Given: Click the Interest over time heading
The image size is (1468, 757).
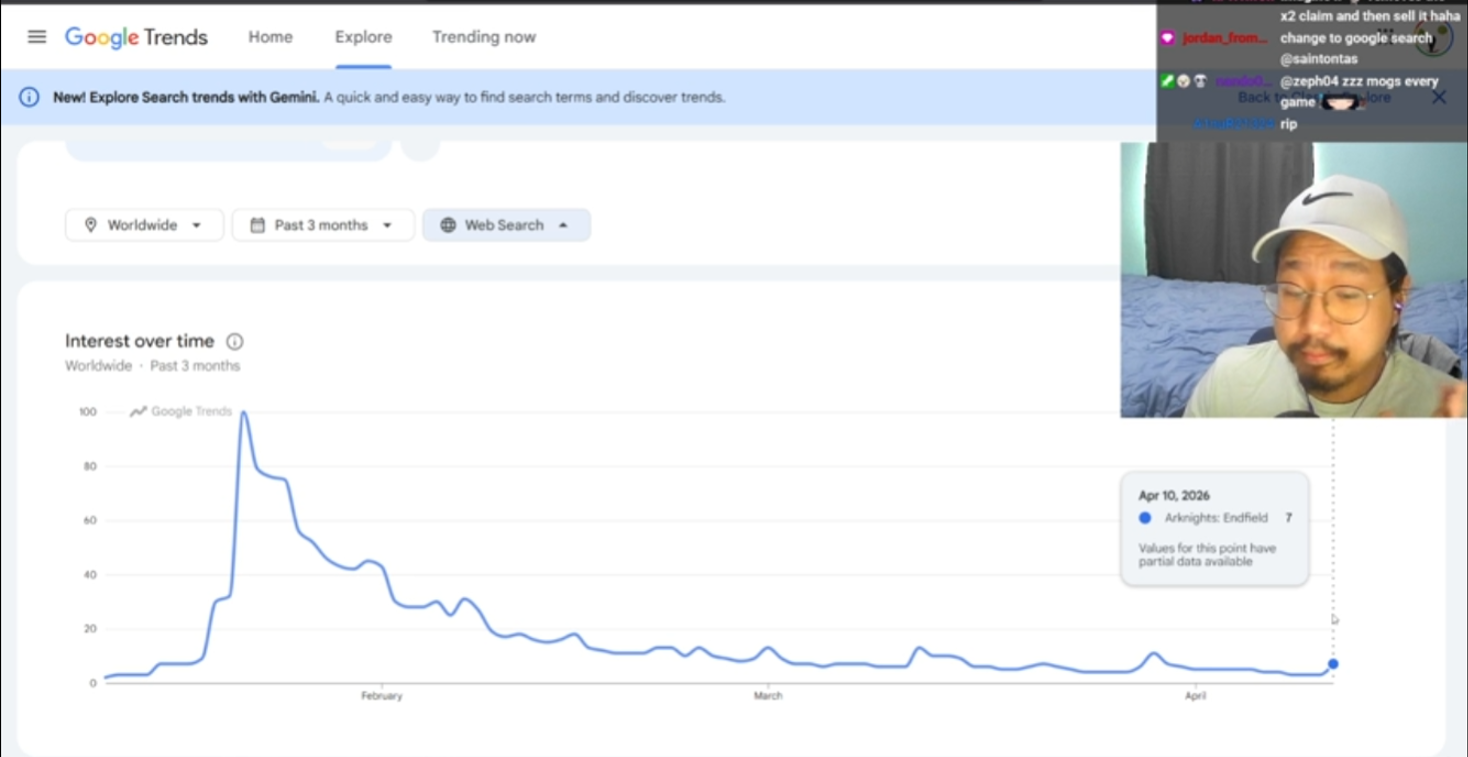Looking at the screenshot, I should coord(139,341).
